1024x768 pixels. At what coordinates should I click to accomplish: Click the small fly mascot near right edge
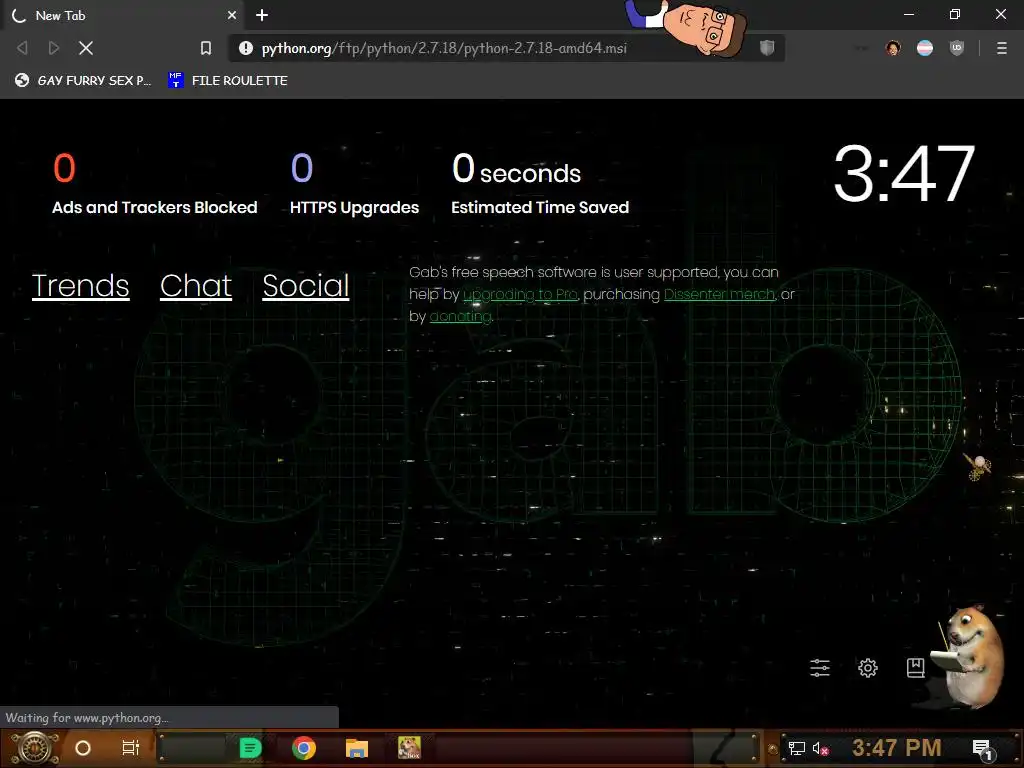point(977,466)
